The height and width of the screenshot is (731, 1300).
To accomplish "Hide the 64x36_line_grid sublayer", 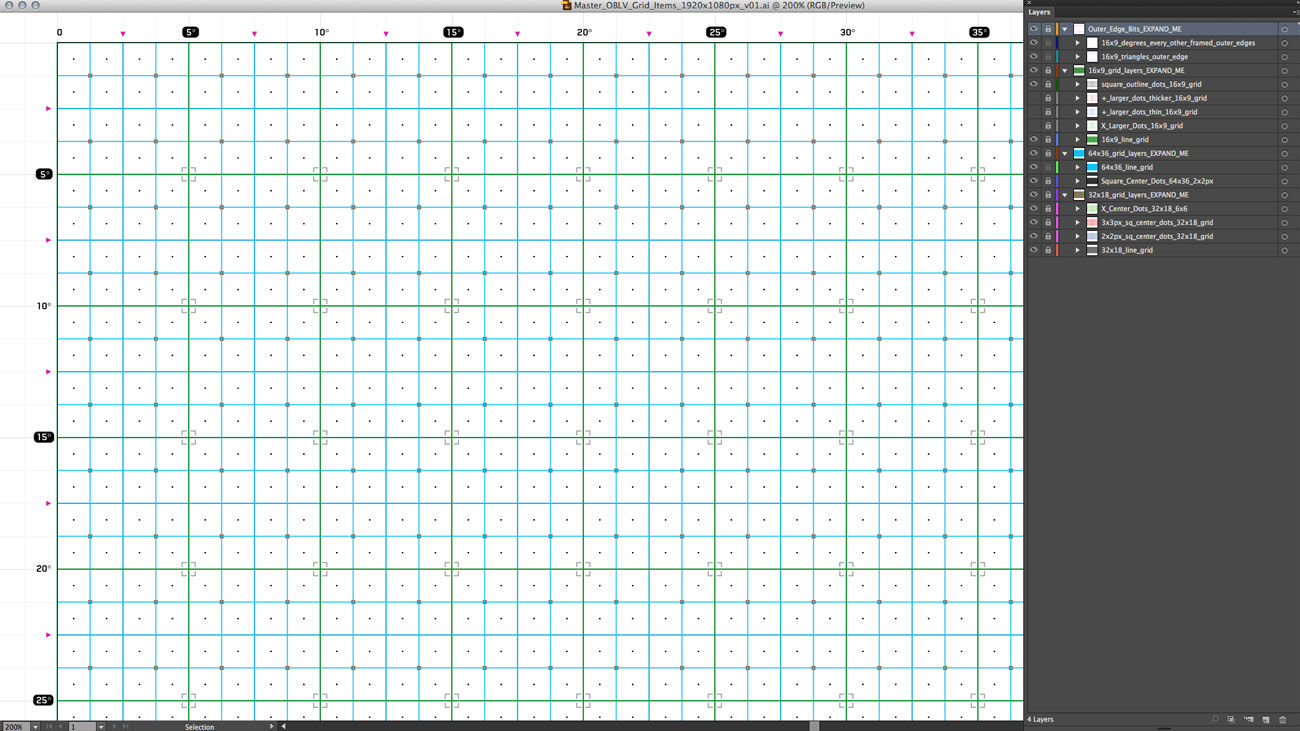I will pyautogui.click(x=1034, y=167).
